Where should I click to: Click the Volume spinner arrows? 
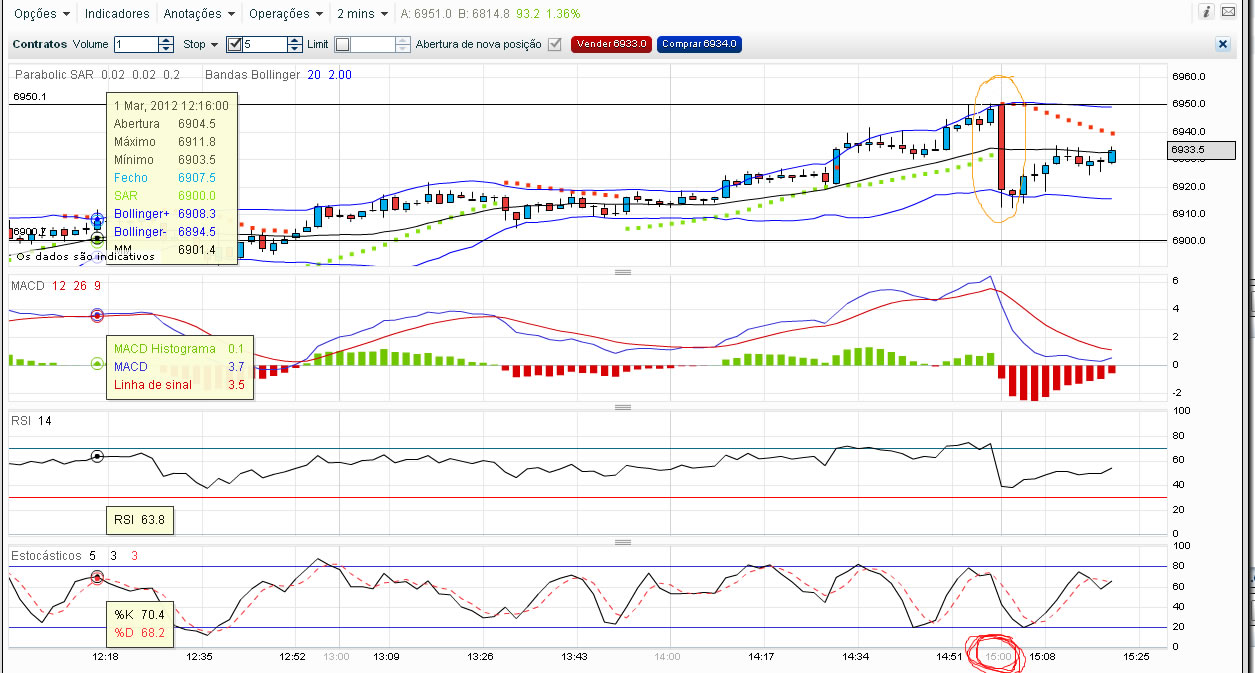pos(166,44)
